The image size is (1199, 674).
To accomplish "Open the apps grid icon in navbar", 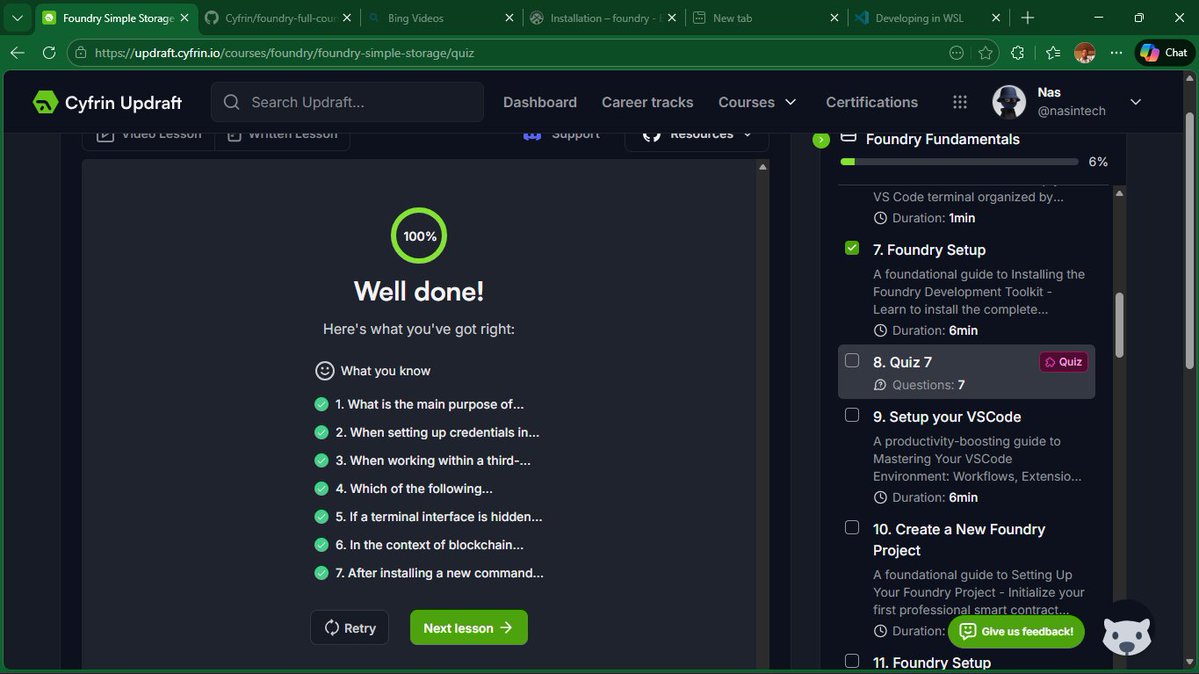I will [960, 102].
